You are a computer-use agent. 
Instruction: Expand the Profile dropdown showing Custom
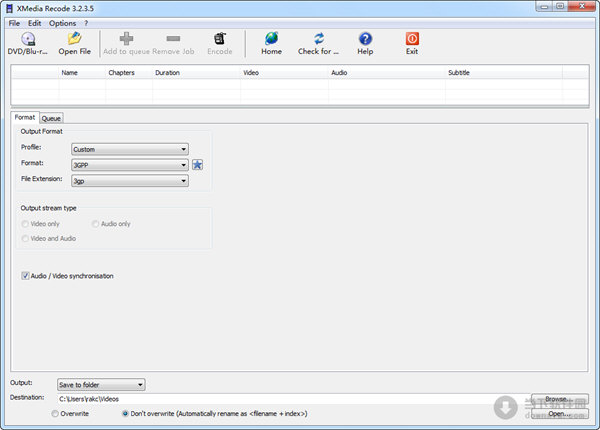[x=130, y=149]
